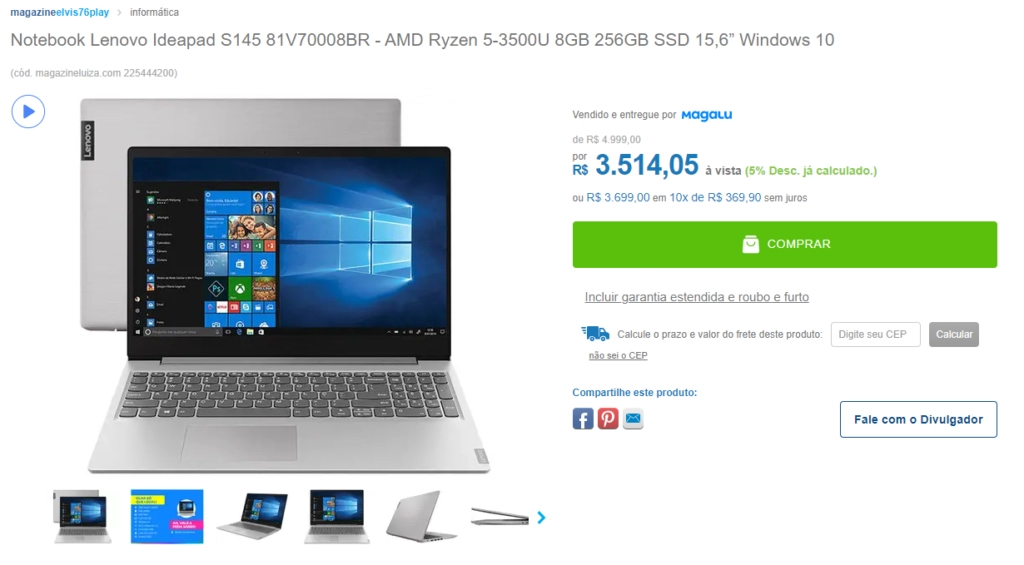Open Fale com o Divulgador
The image size is (1024, 565).
tap(918, 419)
